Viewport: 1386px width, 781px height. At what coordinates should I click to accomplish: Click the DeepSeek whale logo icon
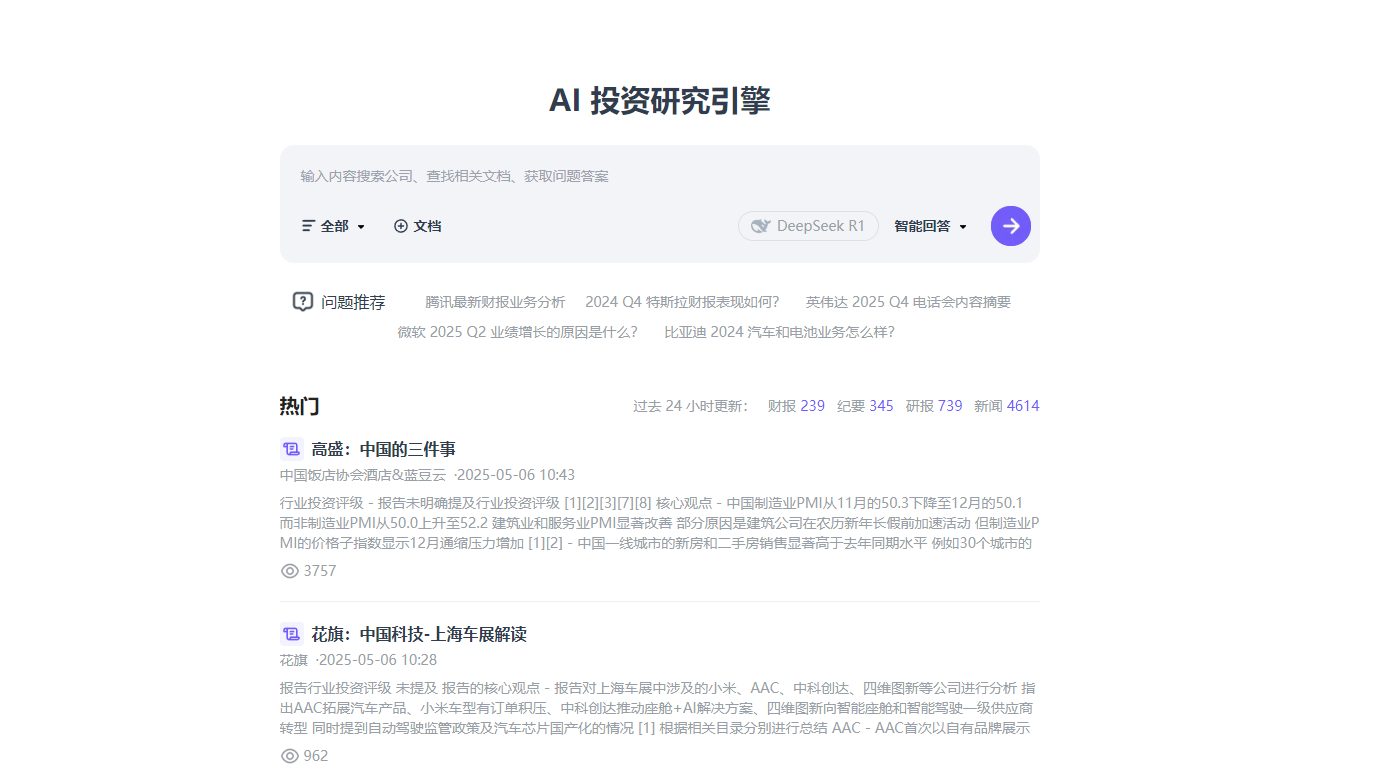(x=760, y=226)
